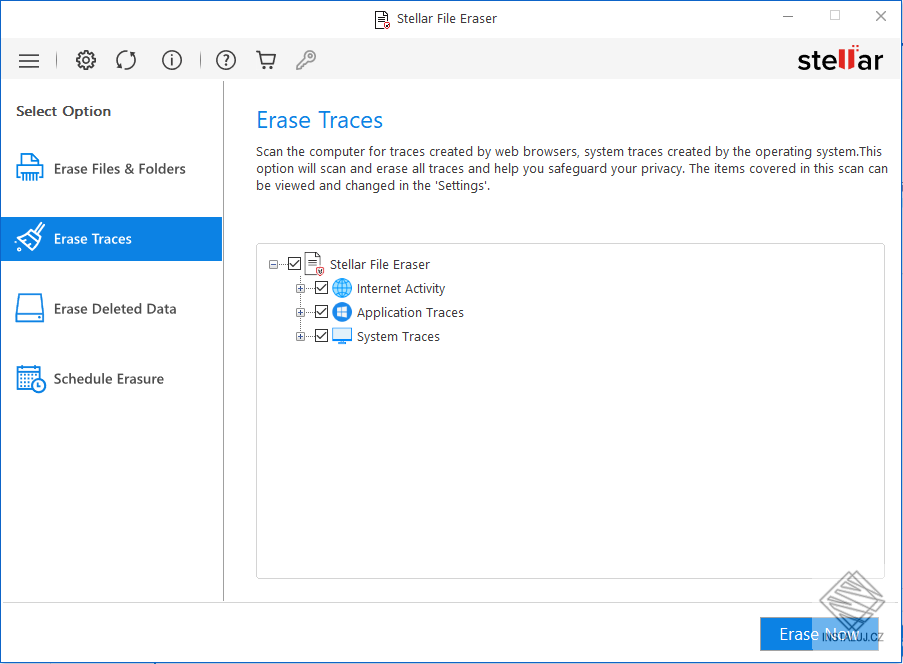Select the Erase Traces option label
The width and height of the screenshot is (903, 664).
93,239
